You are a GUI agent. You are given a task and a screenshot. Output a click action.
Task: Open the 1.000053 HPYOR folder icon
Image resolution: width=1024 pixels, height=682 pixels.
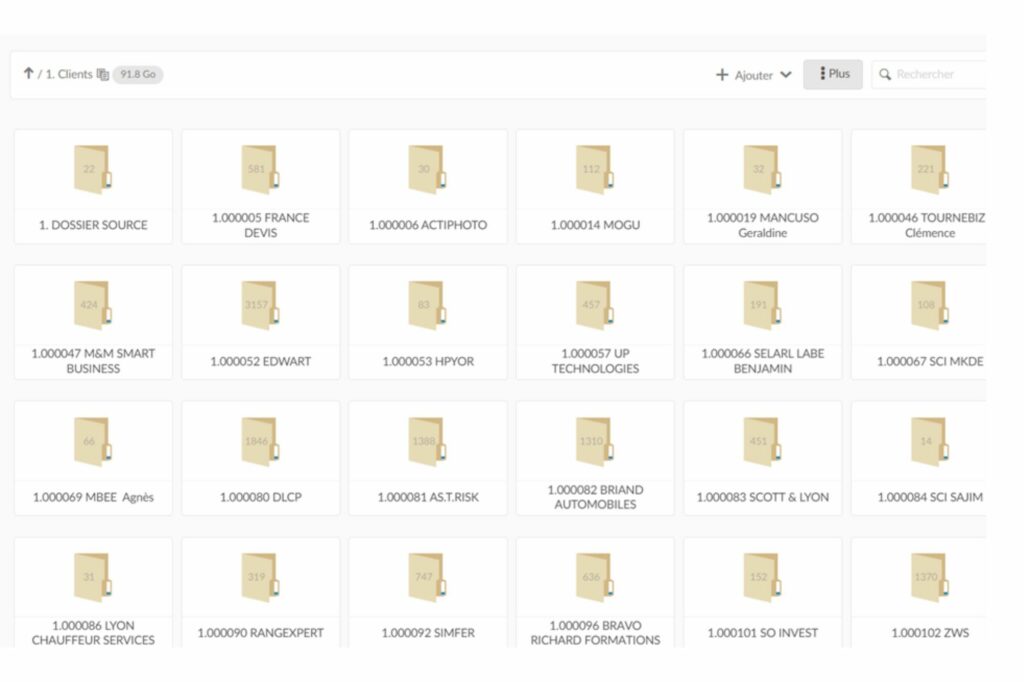tap(427, 305)
